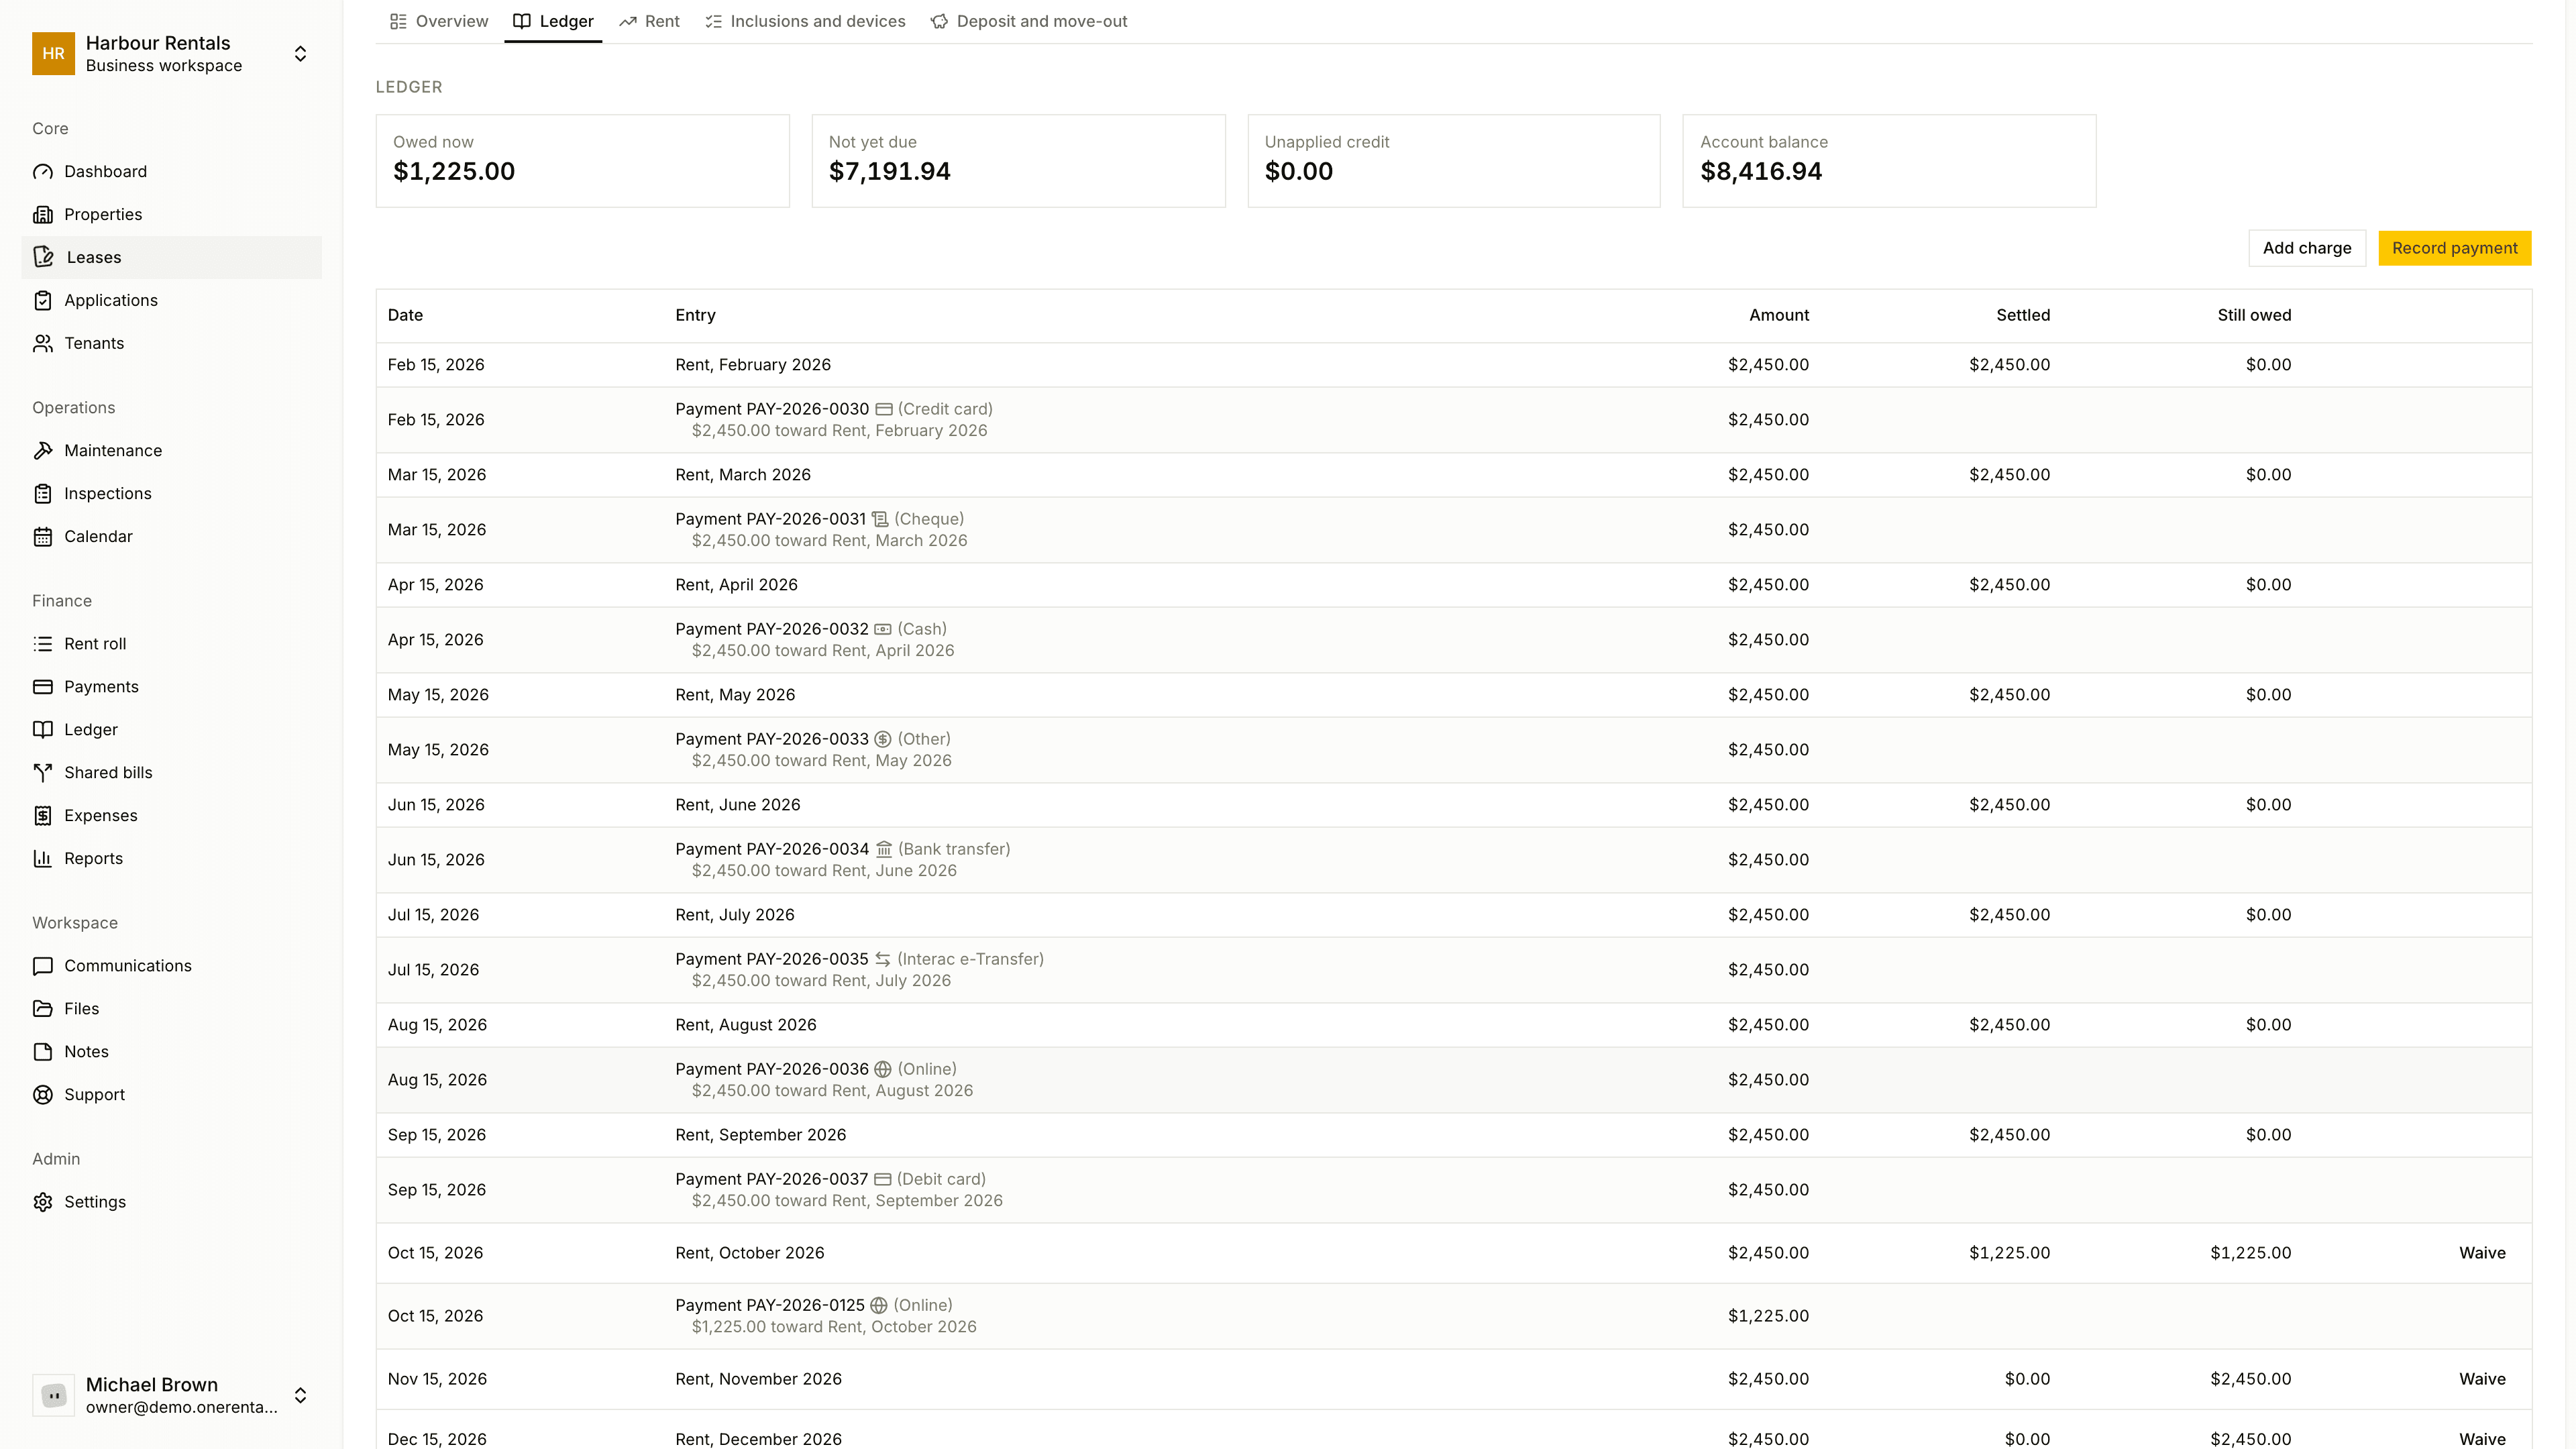Click the HR workspace logo
Screen dimensions: 2576x1449
click(53, 54)
